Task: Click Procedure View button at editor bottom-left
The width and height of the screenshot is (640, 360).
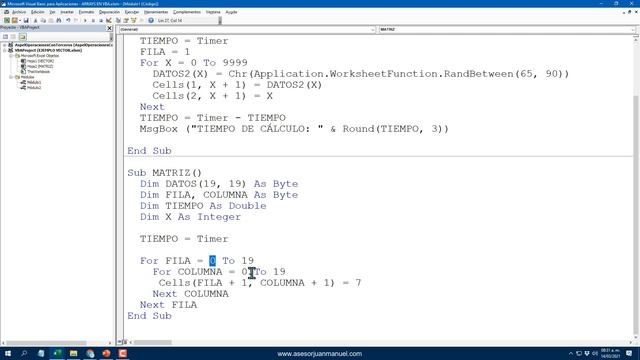Action: 120,342
